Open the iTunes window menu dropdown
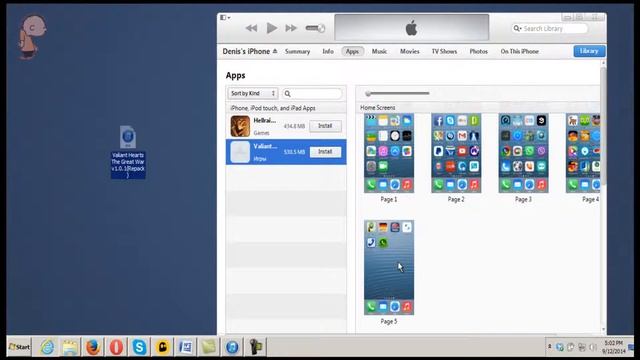This screenshot has height=360, width=640. 225,18
